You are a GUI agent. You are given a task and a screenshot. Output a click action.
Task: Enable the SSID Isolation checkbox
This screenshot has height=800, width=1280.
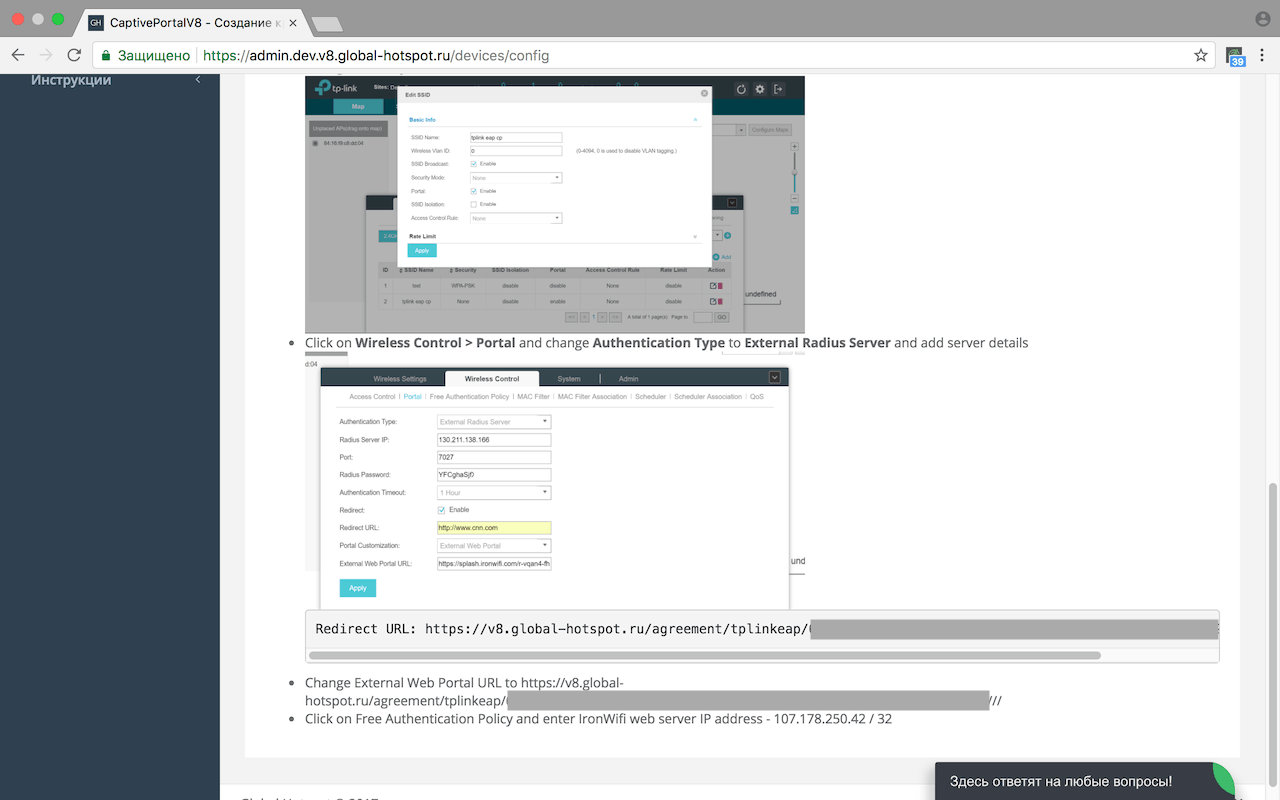[474, 204]
